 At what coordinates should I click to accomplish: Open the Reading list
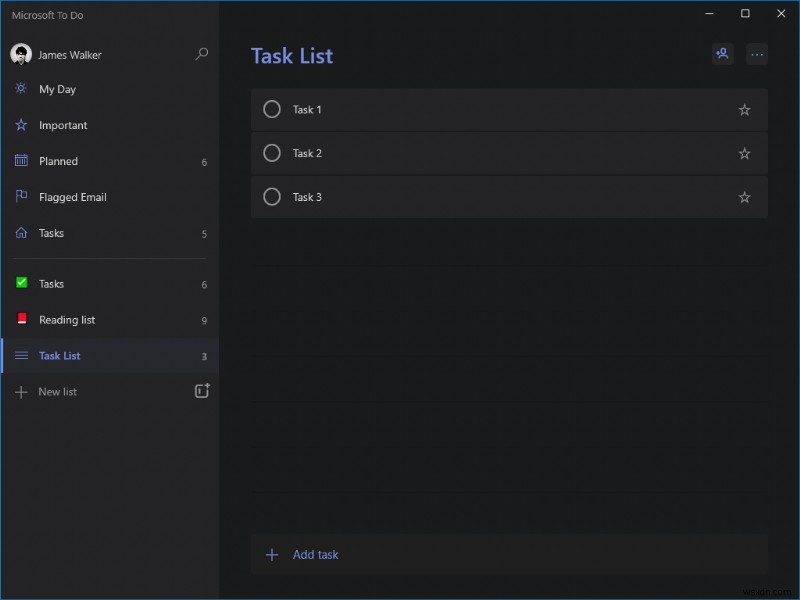67,320
